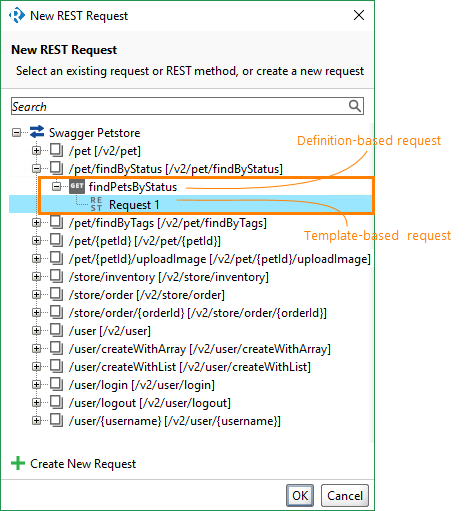Select /store/inventory [/v2/store/inventory] text
The image size is (474, 511).
point(169,277)
